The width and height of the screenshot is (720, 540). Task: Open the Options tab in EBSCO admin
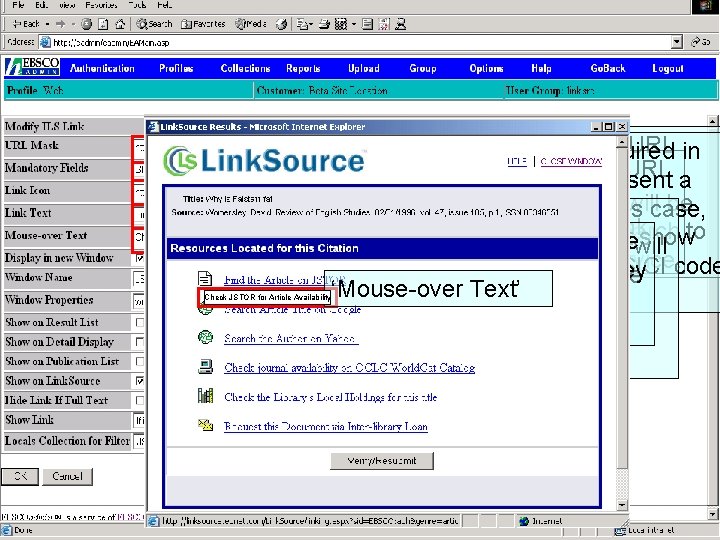pos(486,68)
